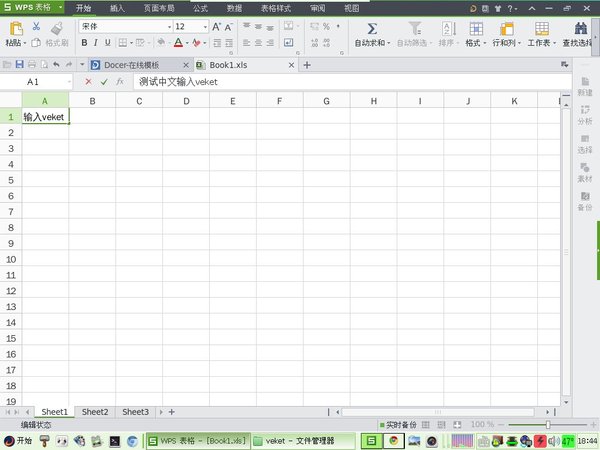Click the skin (T-shirt) icon in title bar
The height and width of the screenshot is (450, 600).
[x=497, y=8]
